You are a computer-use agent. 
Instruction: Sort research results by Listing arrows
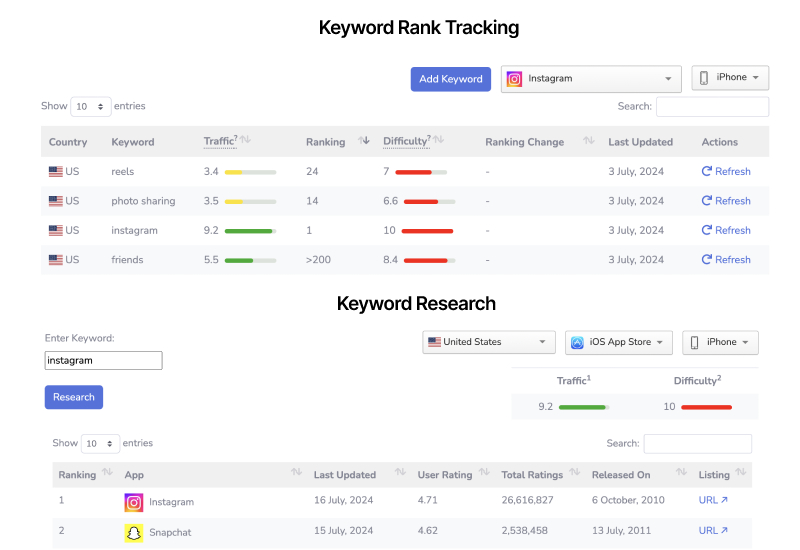pyautogui.click(x=741, y=472)
